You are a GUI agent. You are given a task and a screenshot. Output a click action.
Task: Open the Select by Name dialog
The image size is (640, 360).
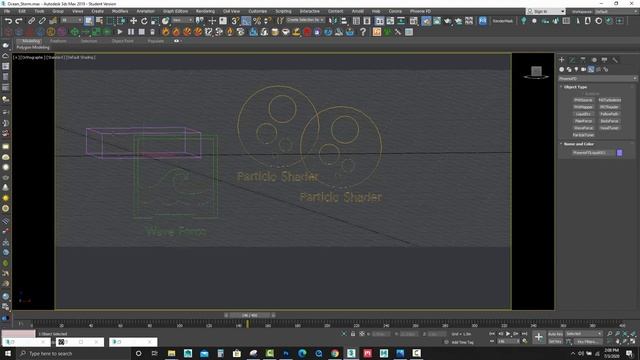pos(99,21)
